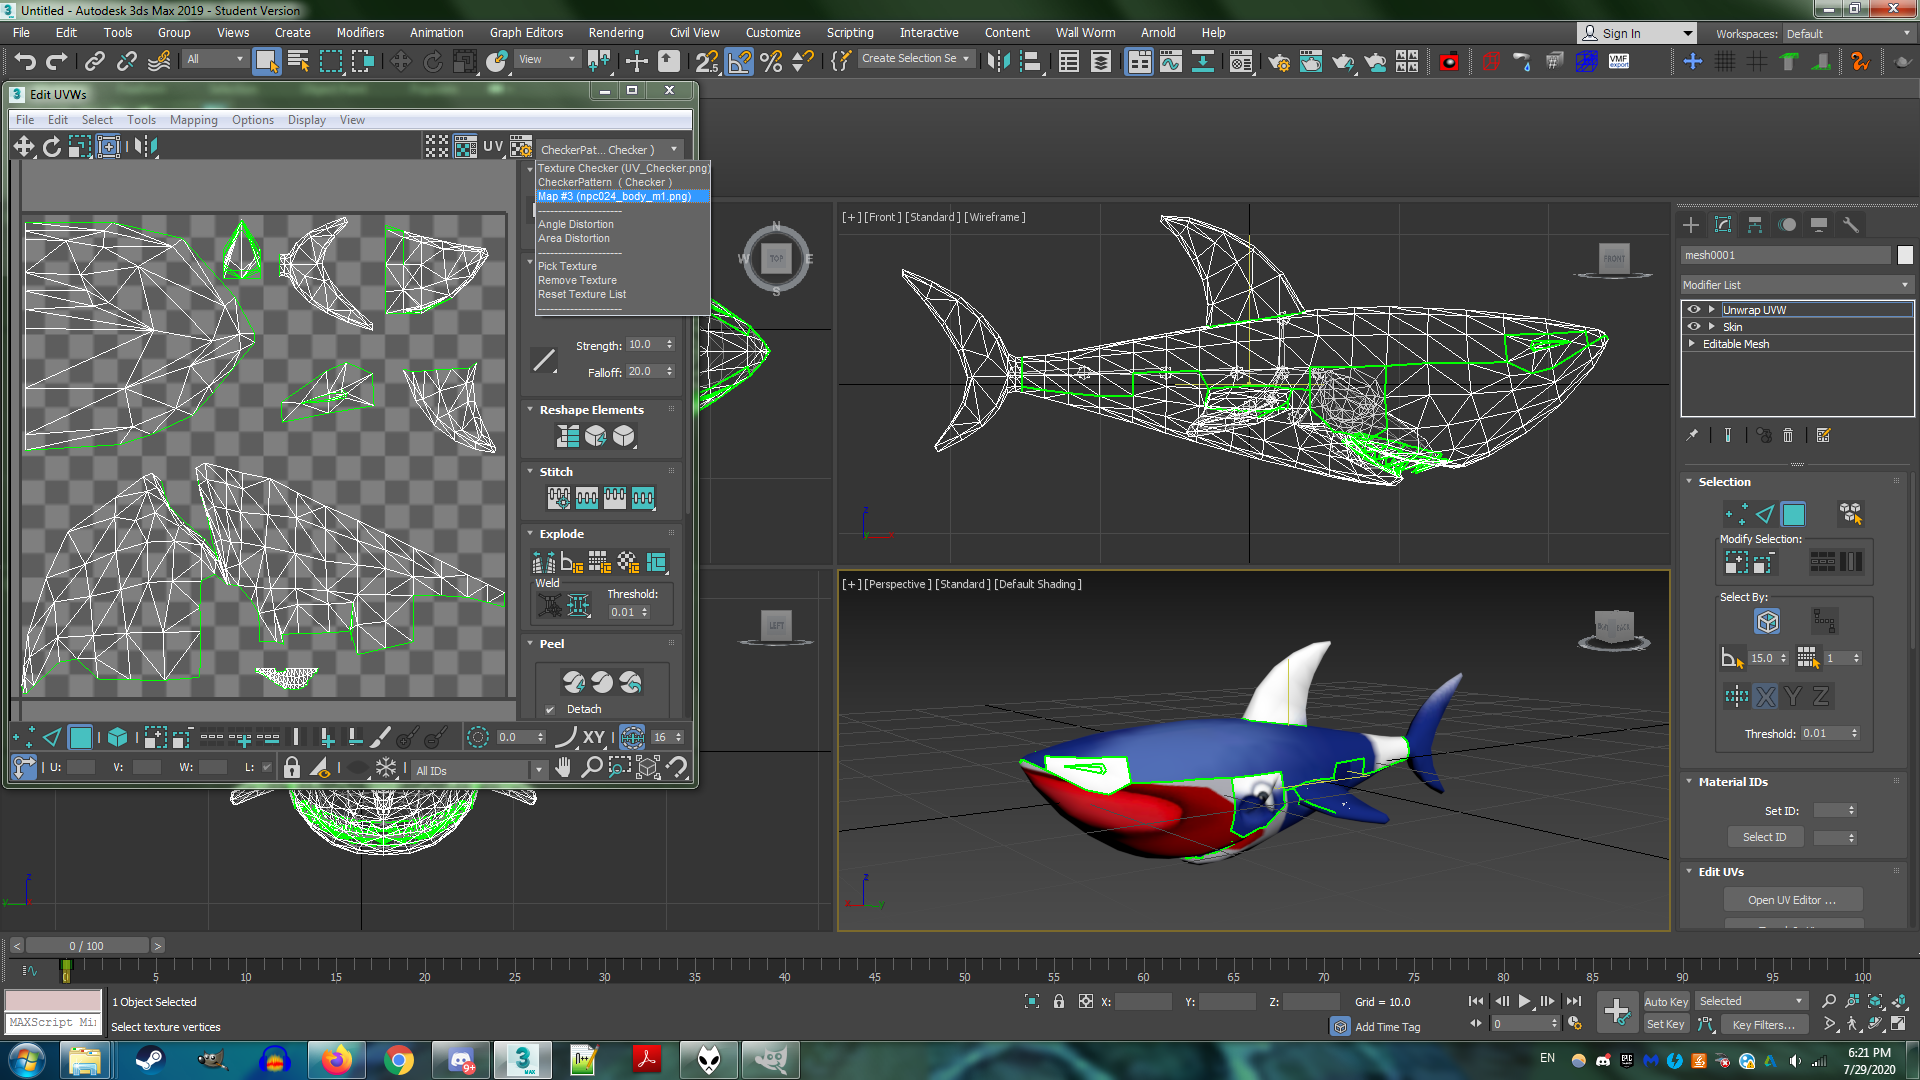
Task: Open the Modifier List dropdown
Action: click(1796, 285)
